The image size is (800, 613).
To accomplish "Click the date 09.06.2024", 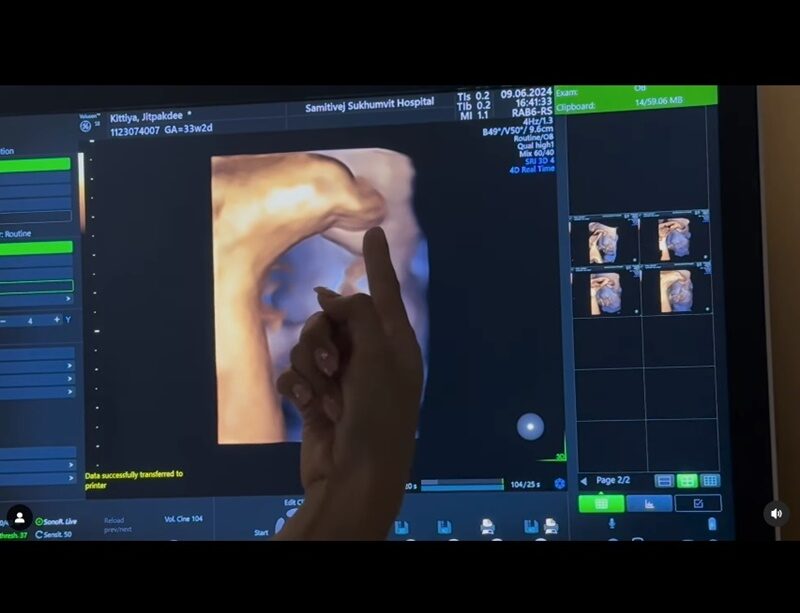I will coord(526,93).
